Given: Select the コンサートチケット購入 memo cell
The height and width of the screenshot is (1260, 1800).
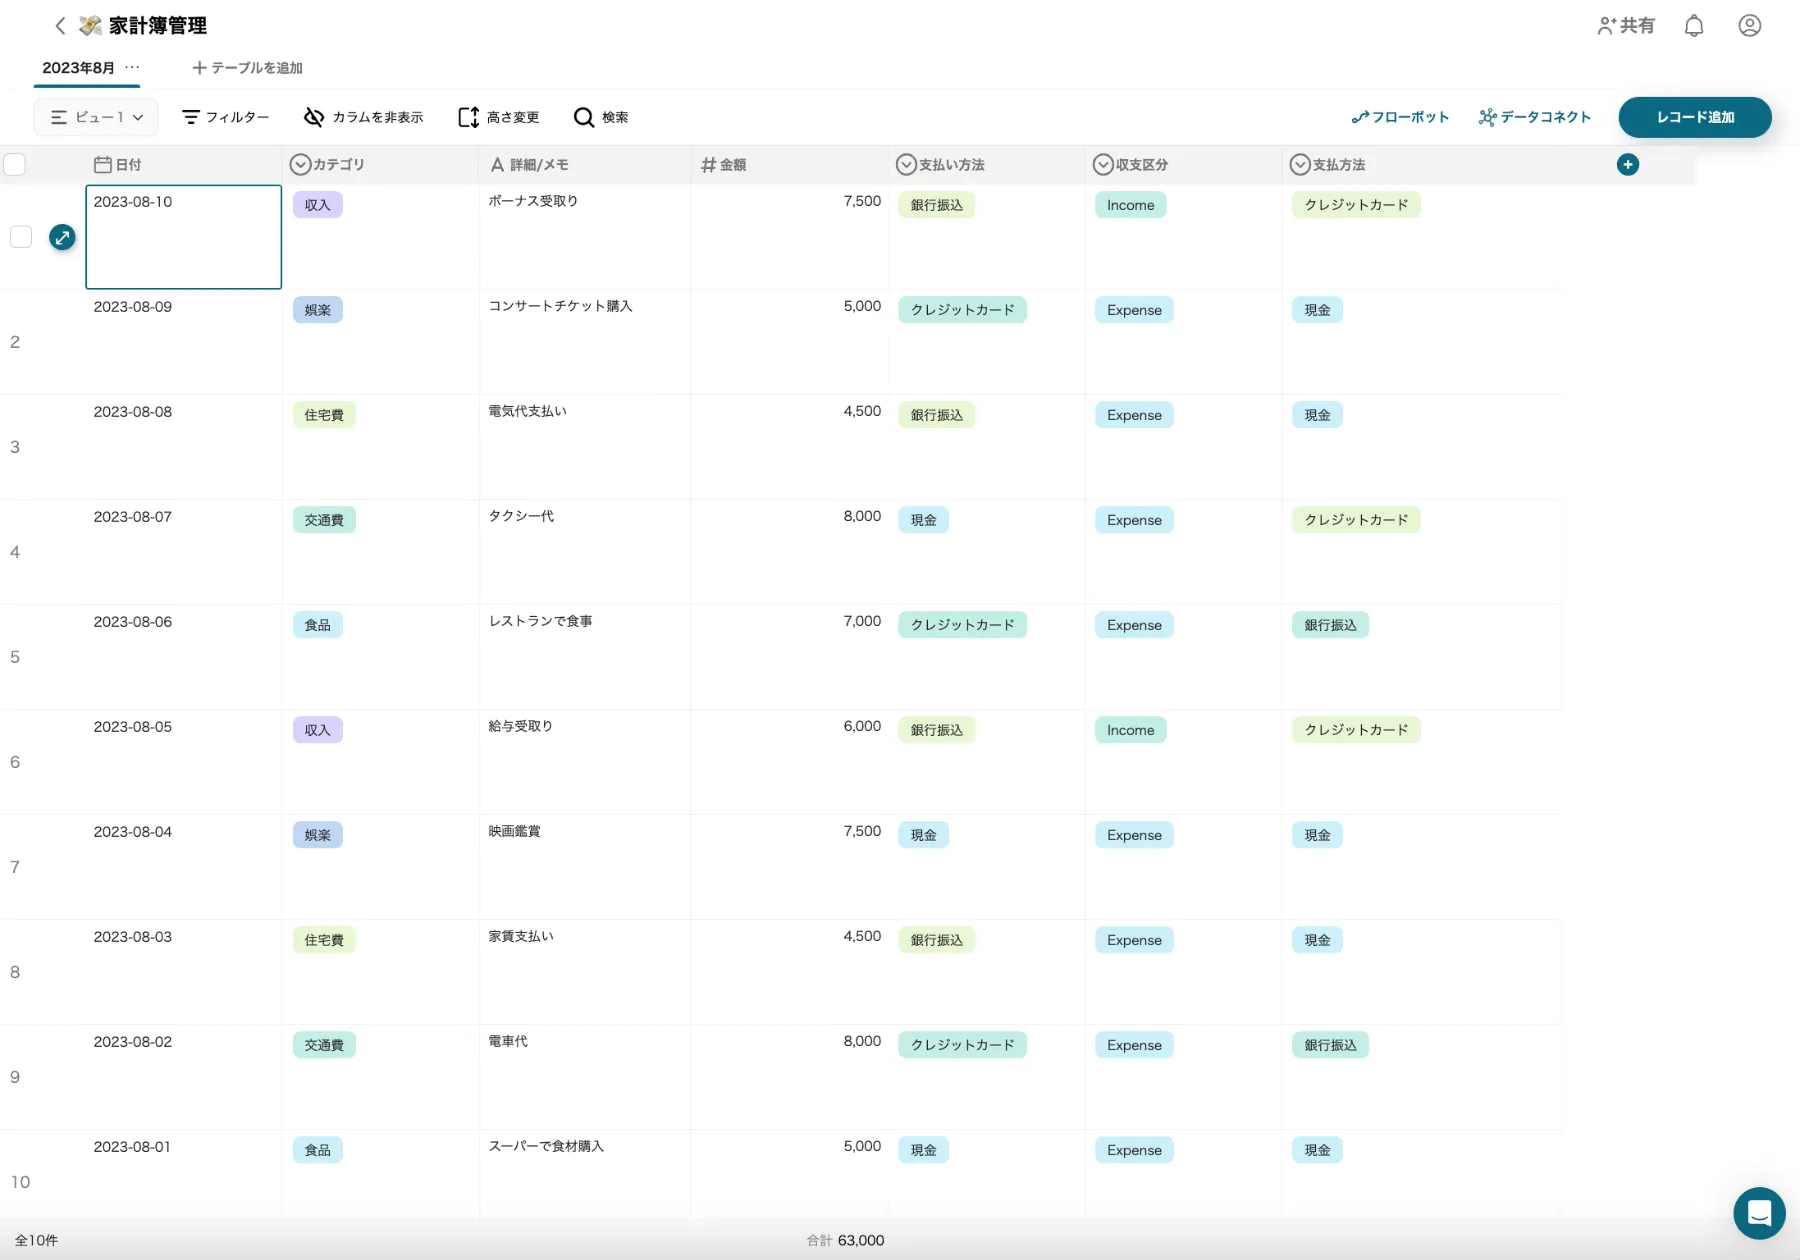Looking at the screenshot, I should (x=585, y=342).
